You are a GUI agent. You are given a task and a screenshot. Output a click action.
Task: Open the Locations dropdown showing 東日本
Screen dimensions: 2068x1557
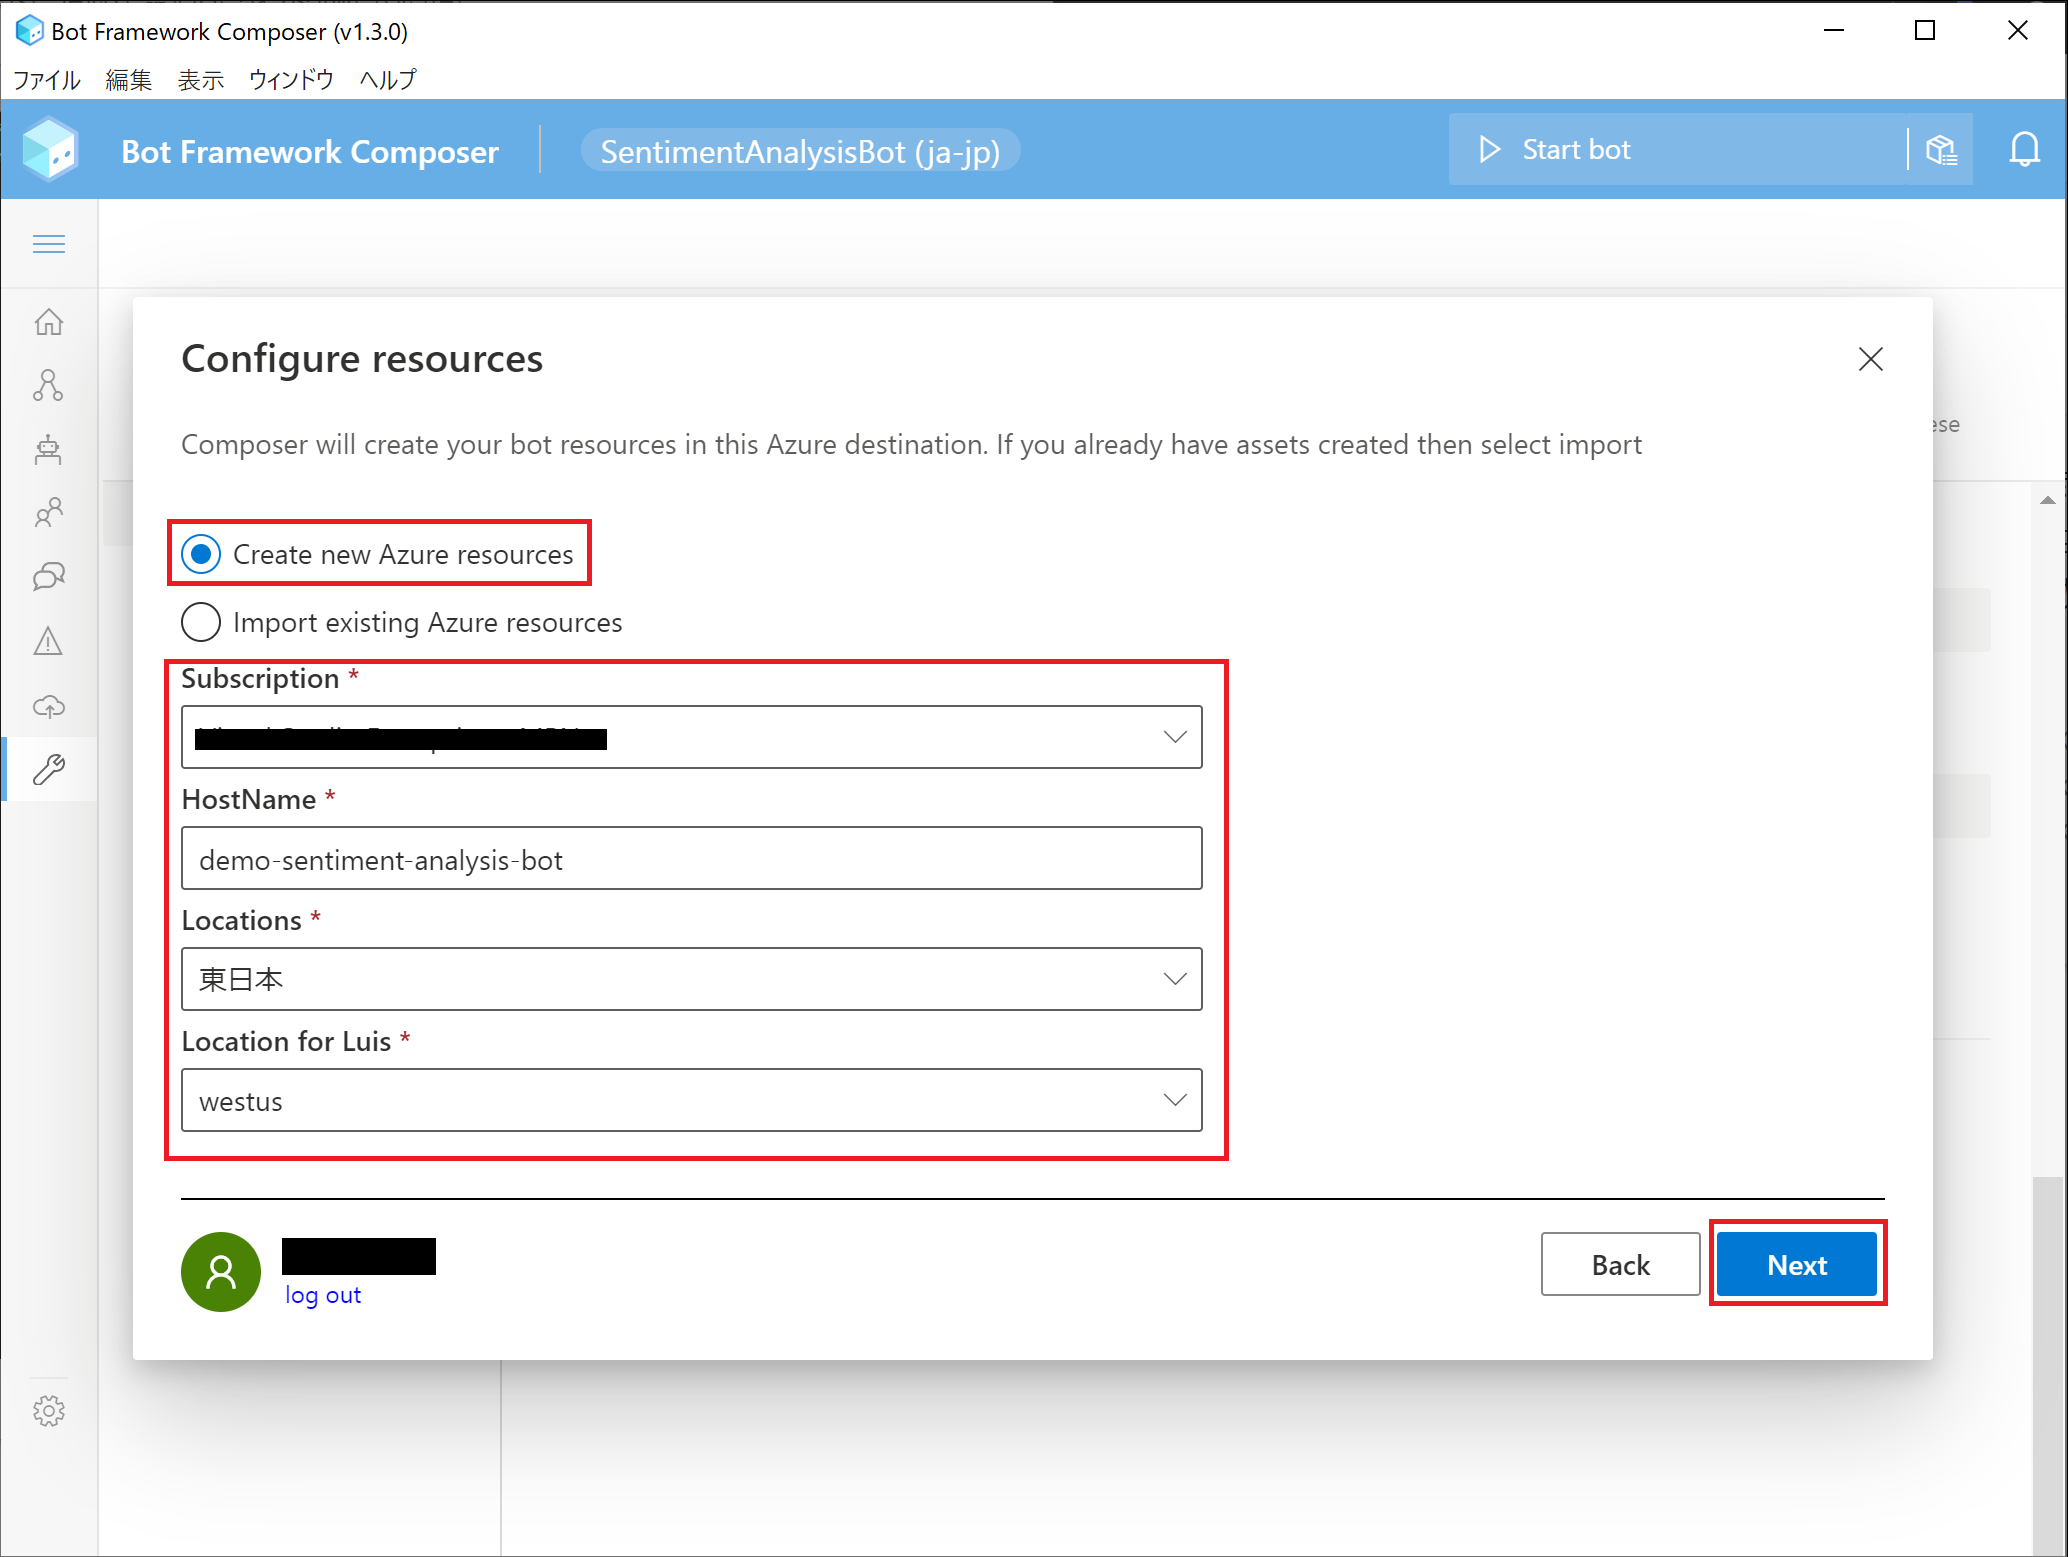click(691, 979)
